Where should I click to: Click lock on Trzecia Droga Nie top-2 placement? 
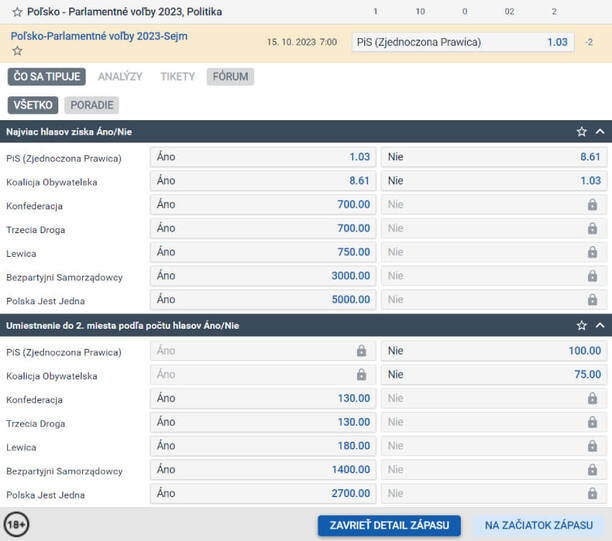(592, 422)
